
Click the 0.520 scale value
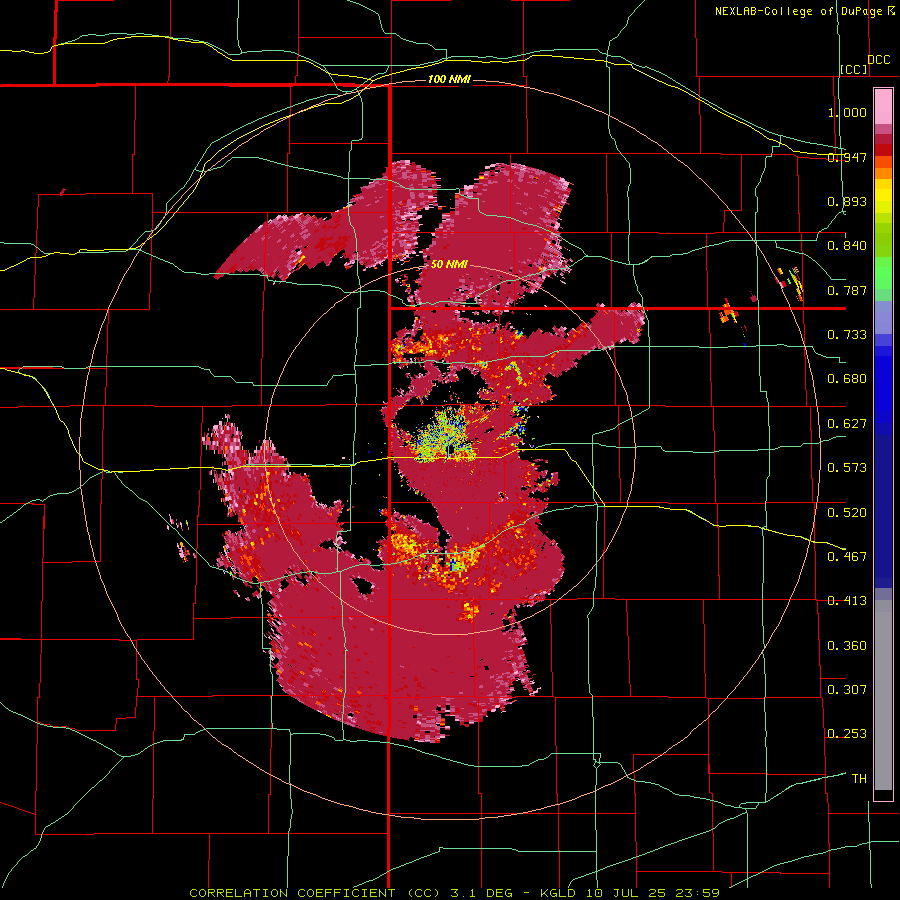[847, 513]
